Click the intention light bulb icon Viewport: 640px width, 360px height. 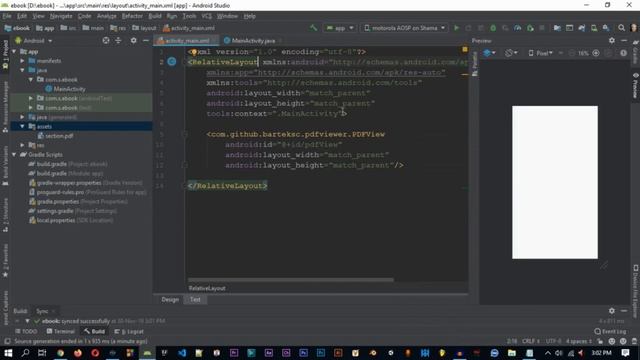click(194, 52)
